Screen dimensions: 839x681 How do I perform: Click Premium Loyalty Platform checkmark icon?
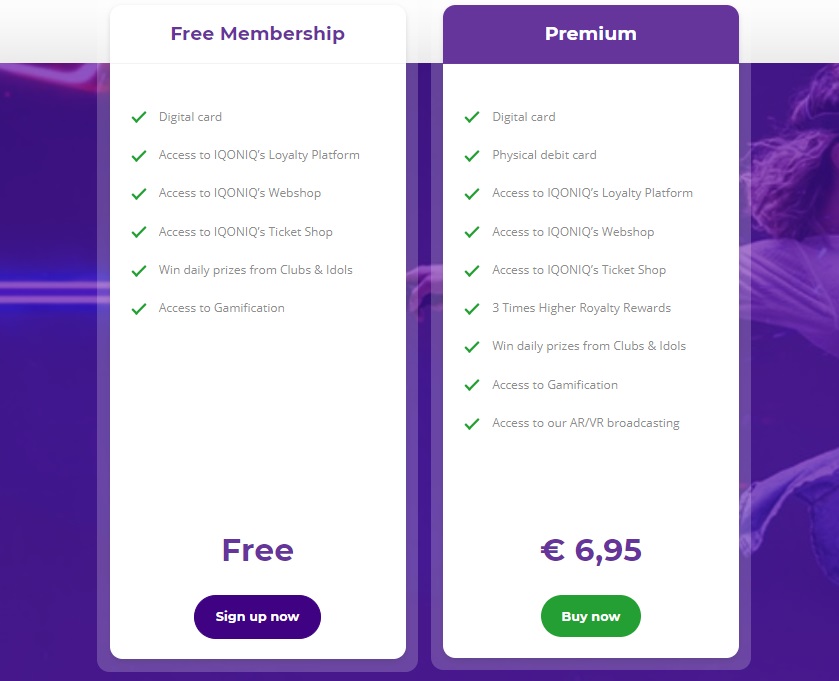pyautogui.click(x=472, y=194)
